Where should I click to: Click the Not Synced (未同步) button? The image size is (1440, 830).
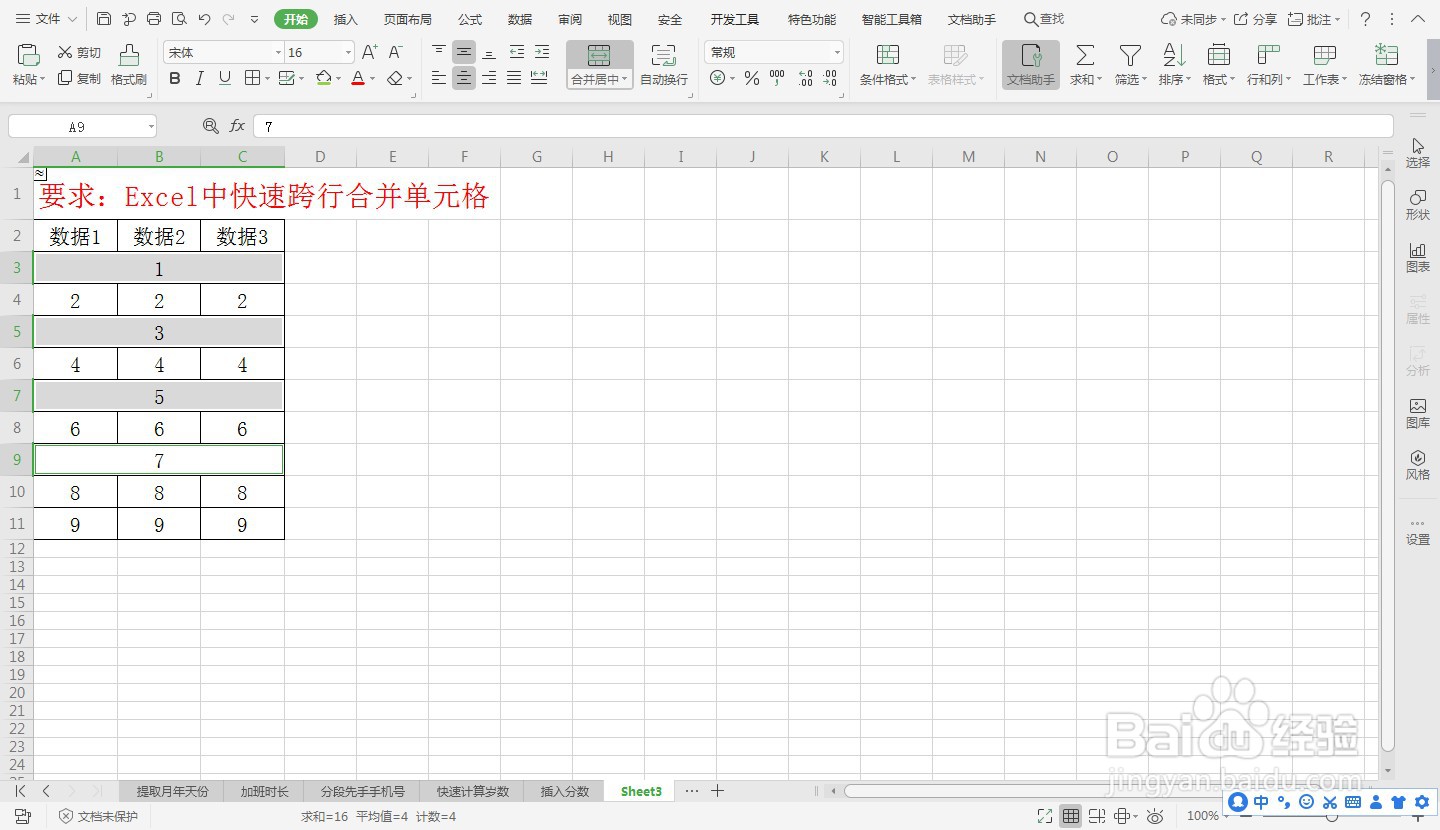(x=1194, y=19)
